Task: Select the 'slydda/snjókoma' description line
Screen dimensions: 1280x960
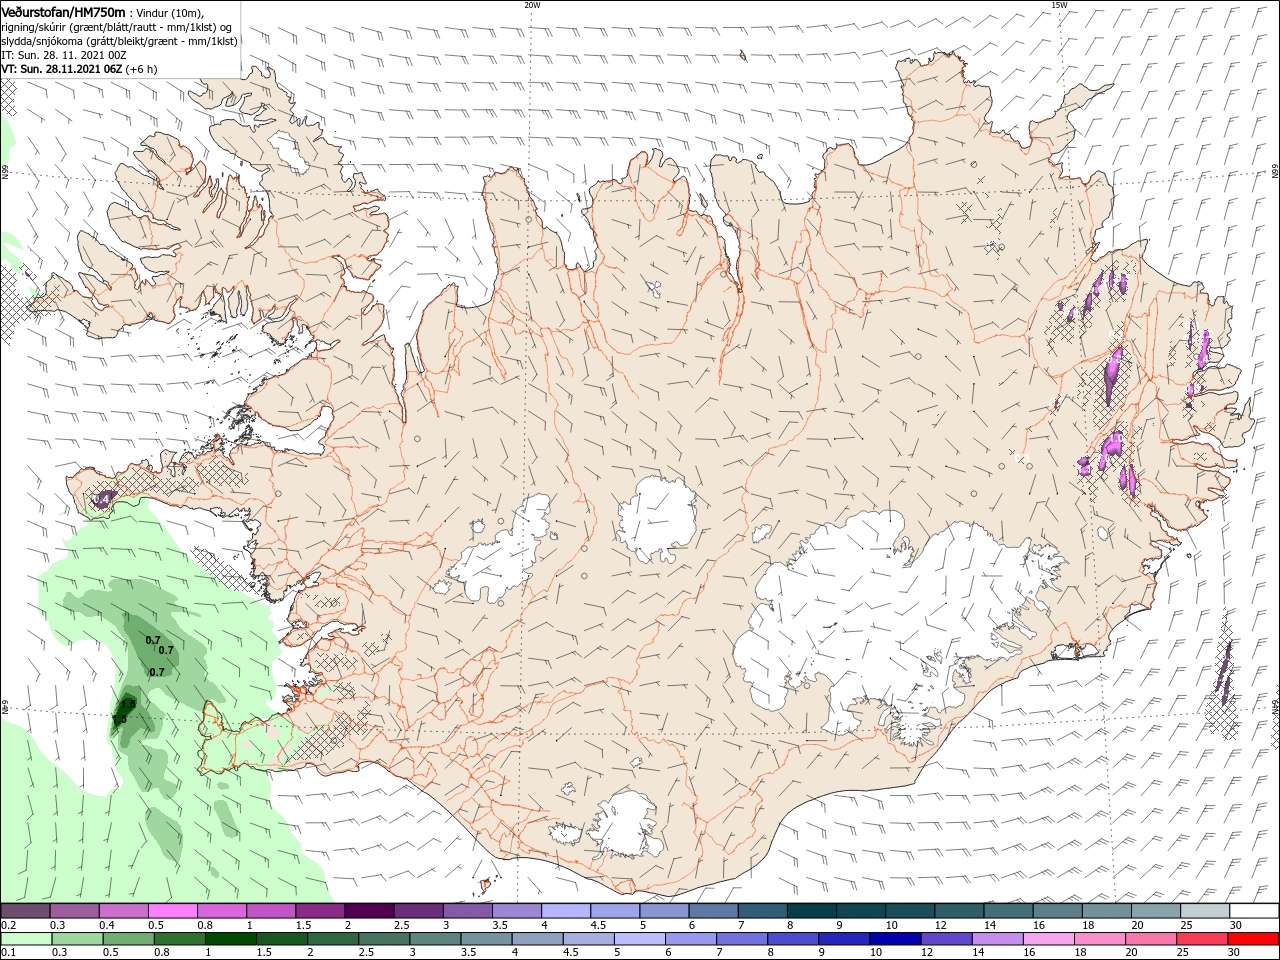Action: (x=120, y=41)
